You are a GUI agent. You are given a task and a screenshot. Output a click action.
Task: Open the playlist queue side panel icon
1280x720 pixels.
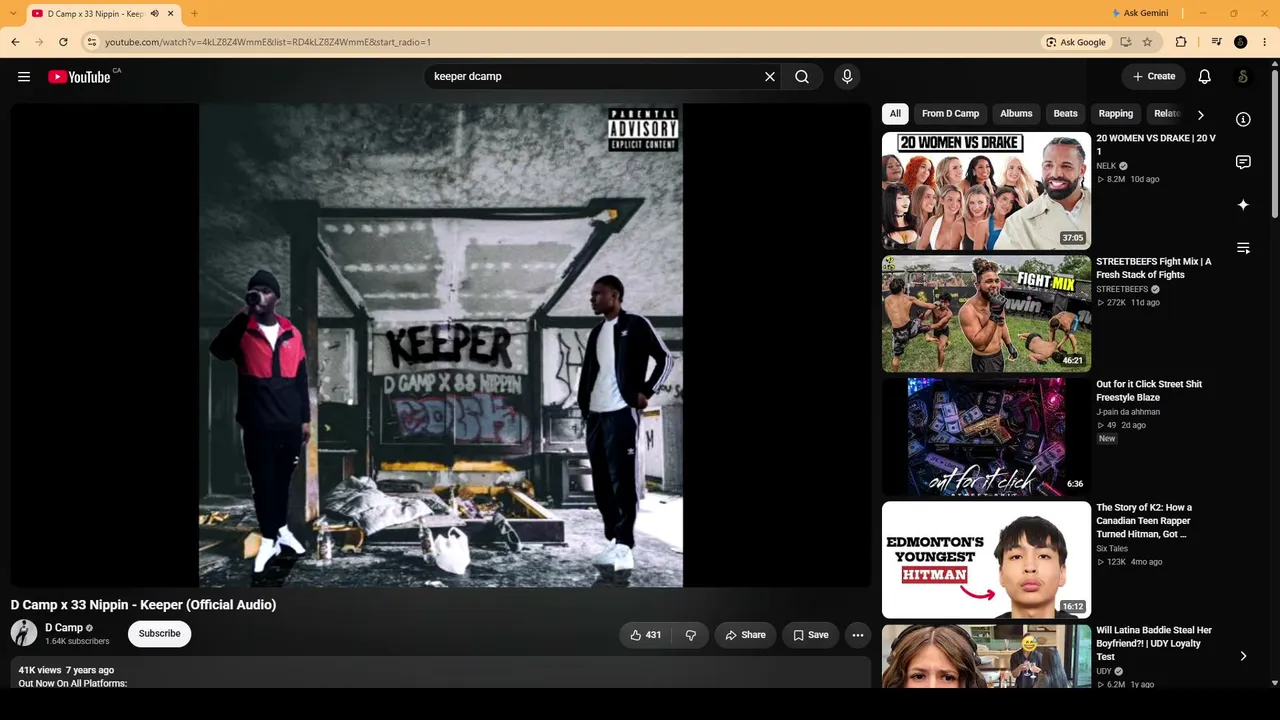click(x=1243, y=248)
